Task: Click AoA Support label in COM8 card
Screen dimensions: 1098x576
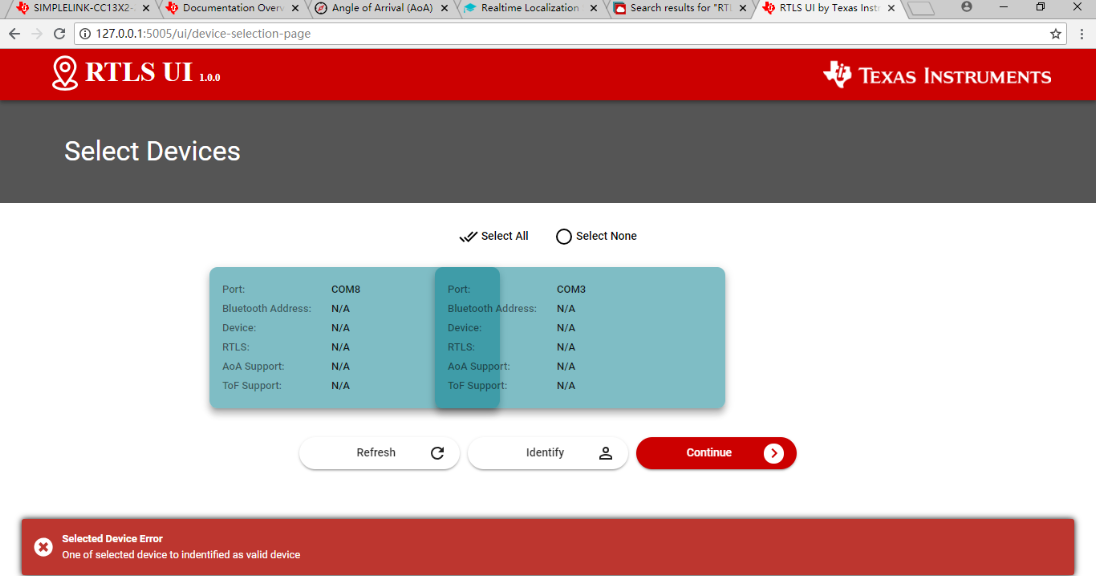Action: (253, 366)
